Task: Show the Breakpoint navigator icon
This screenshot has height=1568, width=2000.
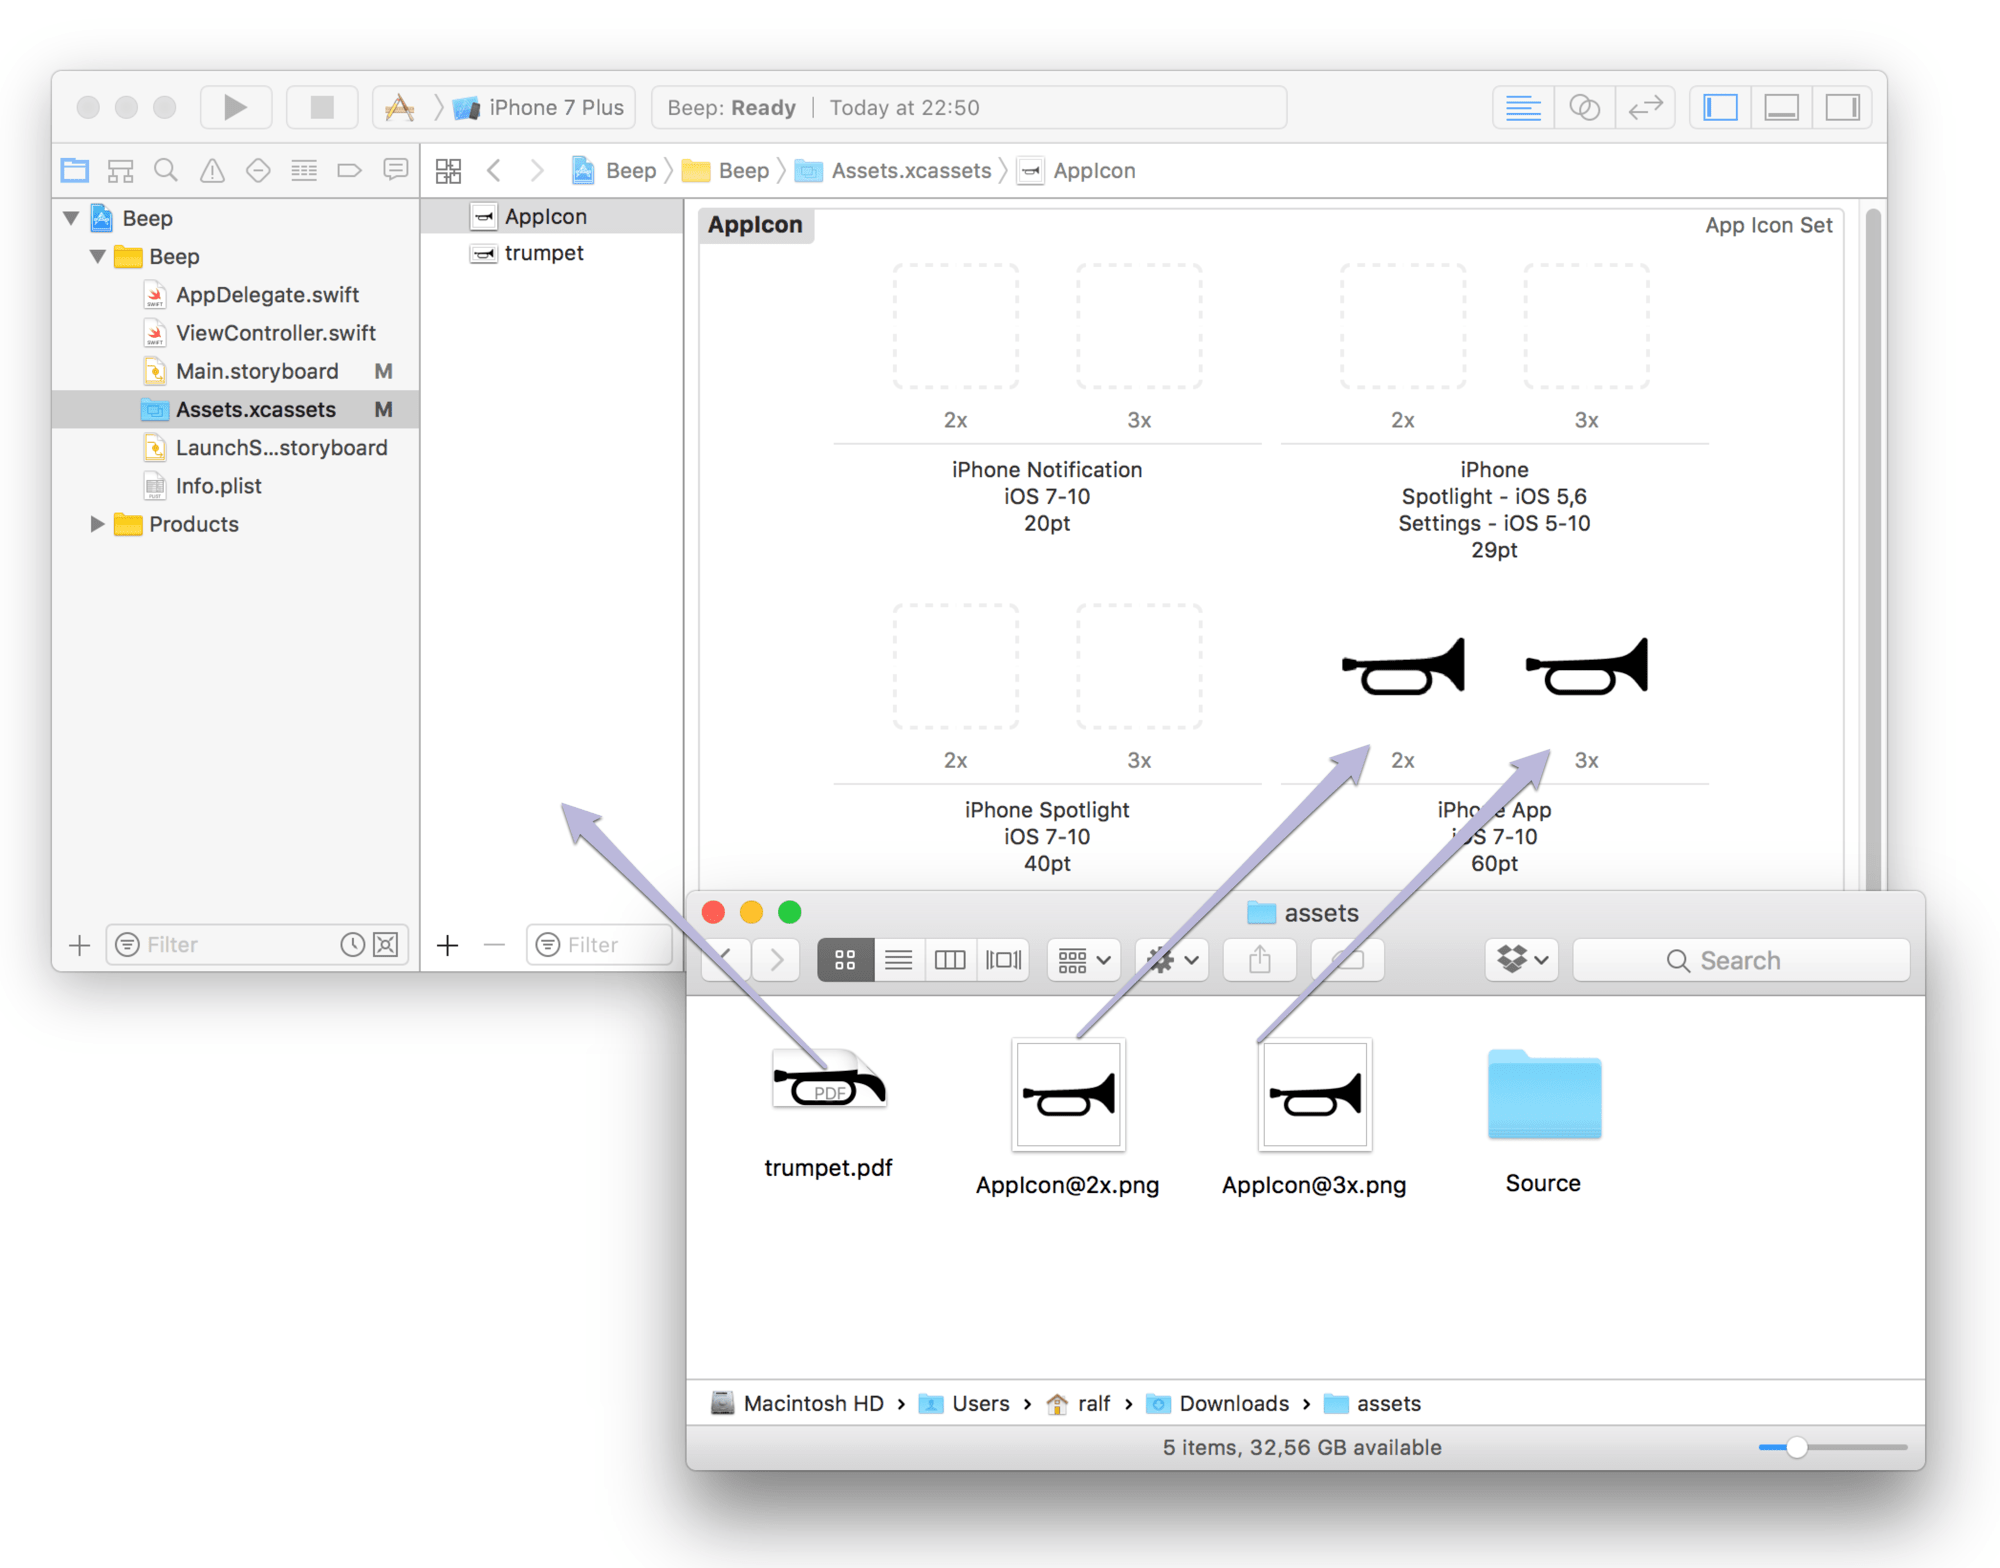Action: coord(349,171)
